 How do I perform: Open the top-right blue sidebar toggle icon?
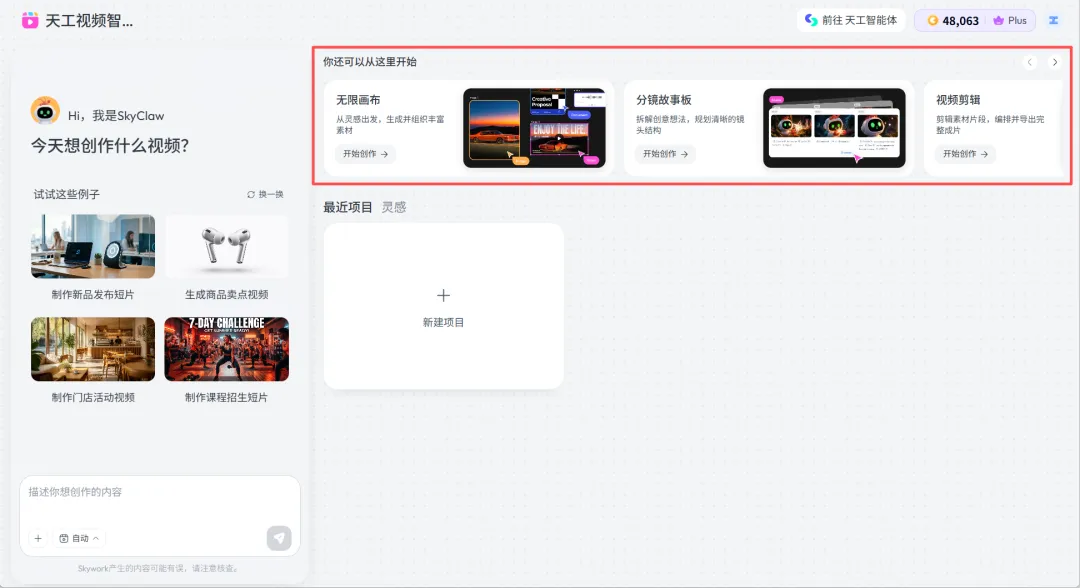point(1053,21)
